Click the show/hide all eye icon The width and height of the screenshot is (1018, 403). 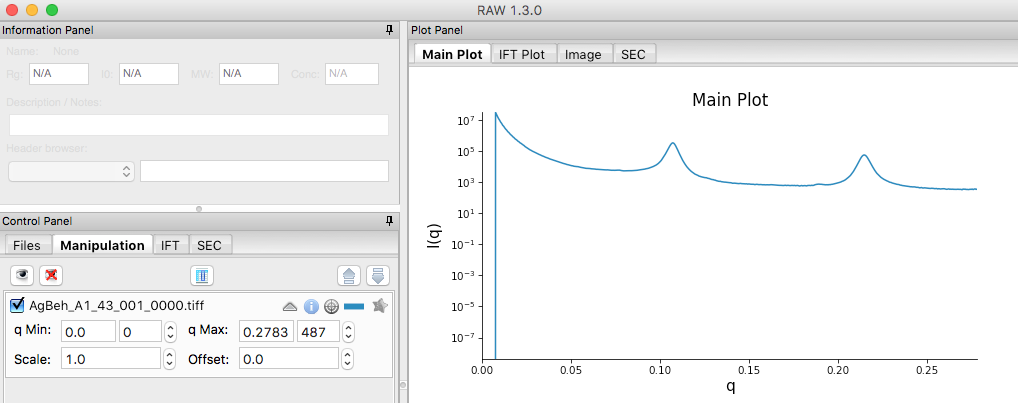pyautogui.click(x=23, y=275)
